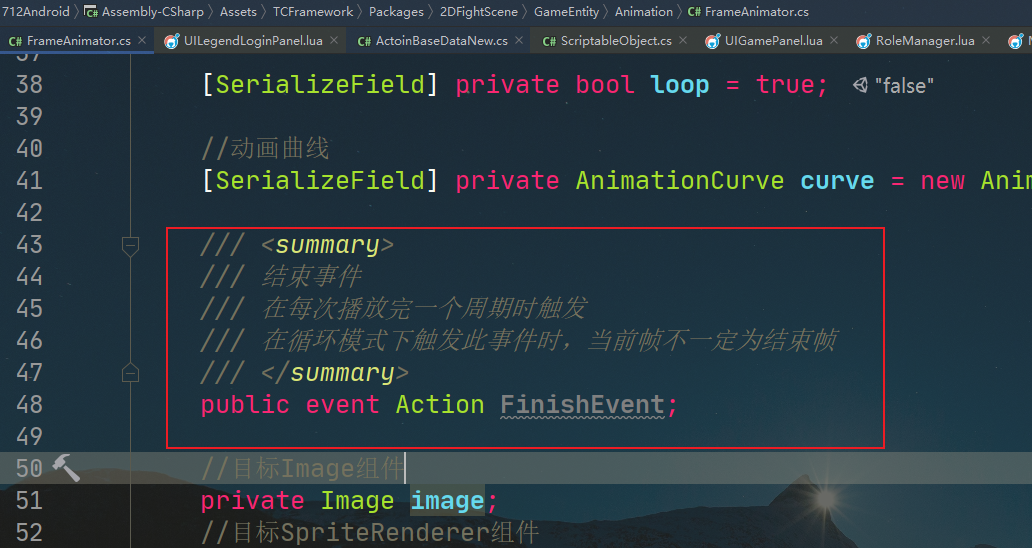Close the ScriptableObject.cs tab
The width and height of the screenshot is (1032, 548).
tap(683, 41)
